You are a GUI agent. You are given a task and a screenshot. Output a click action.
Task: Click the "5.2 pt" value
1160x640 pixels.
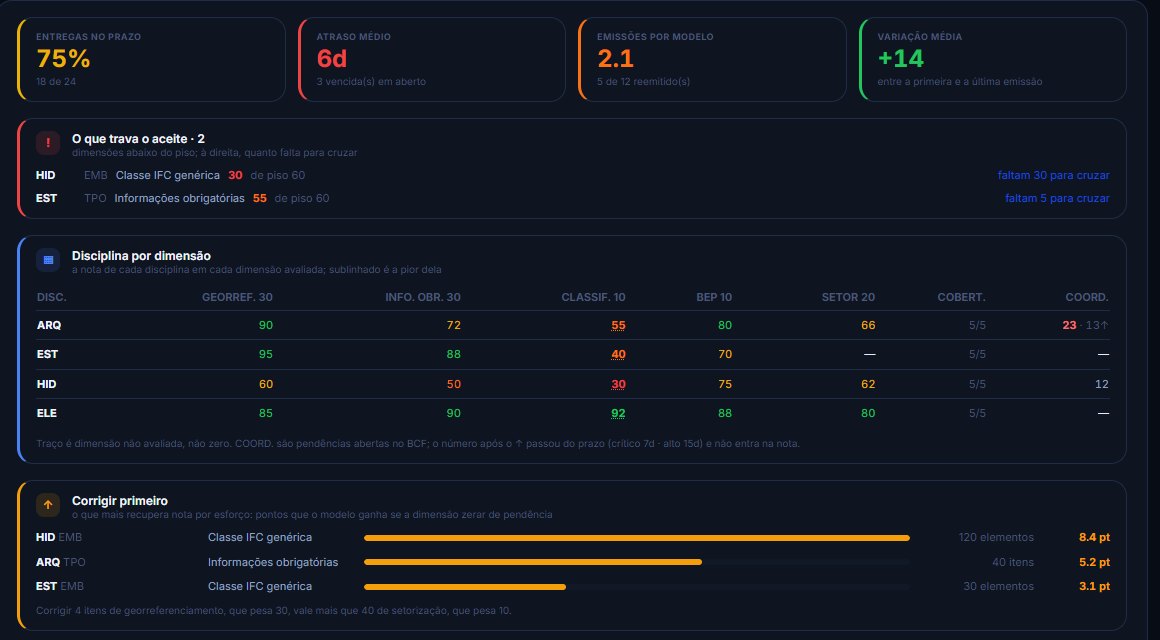1094,562
